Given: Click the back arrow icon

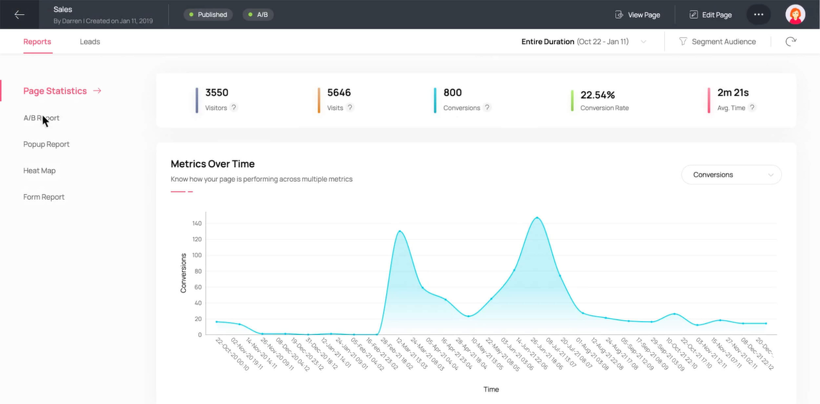Looking at the screenshot, I should [x=19, y=15].
